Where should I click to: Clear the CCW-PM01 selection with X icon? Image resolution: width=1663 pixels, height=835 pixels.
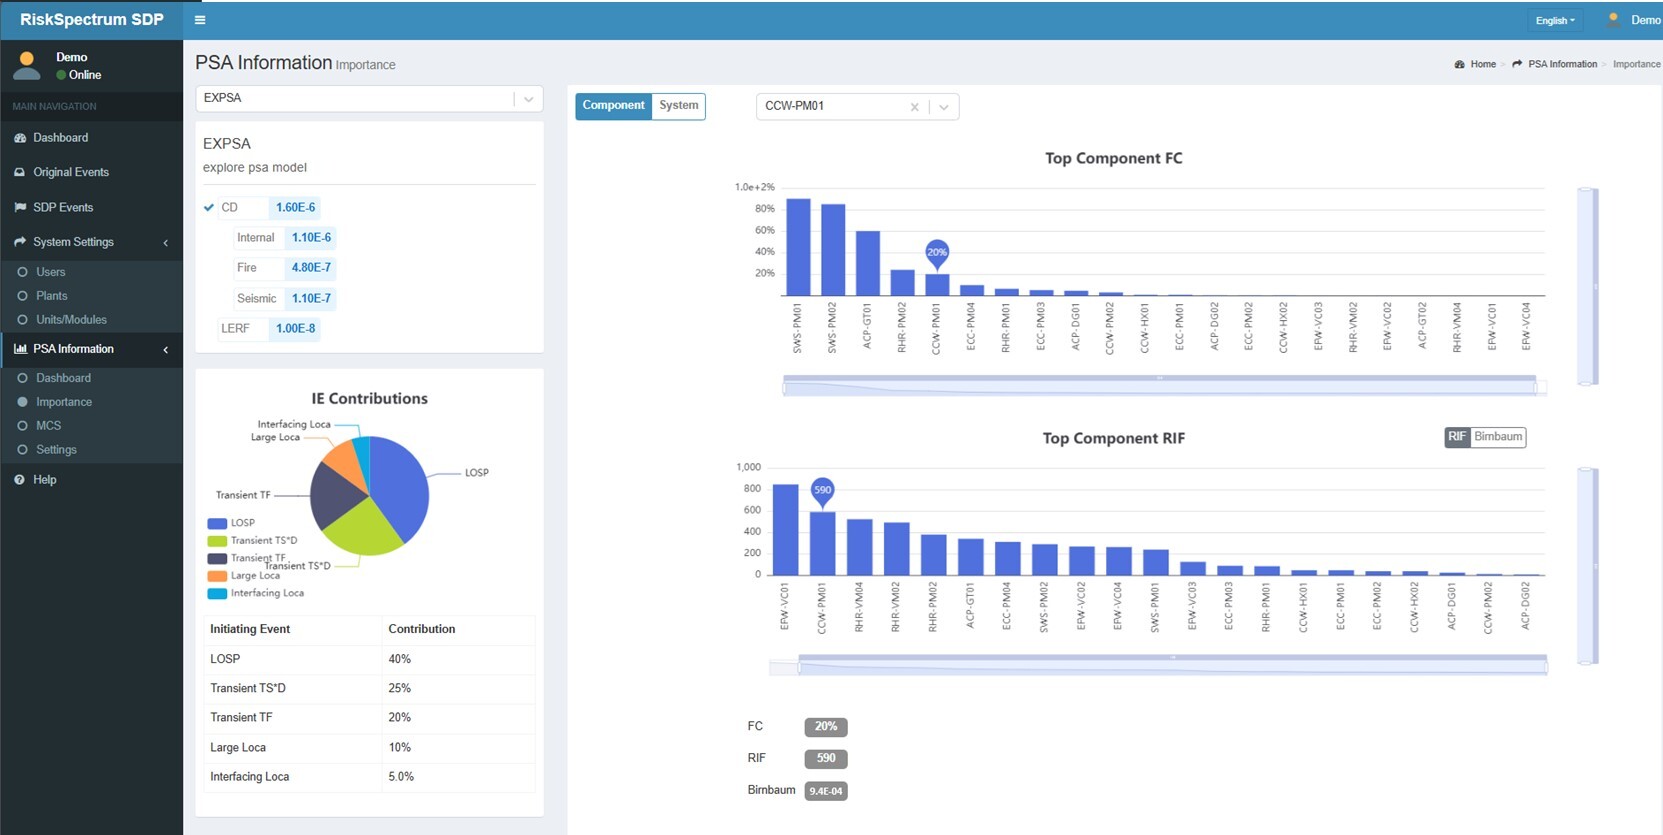(x=914, y=107)
